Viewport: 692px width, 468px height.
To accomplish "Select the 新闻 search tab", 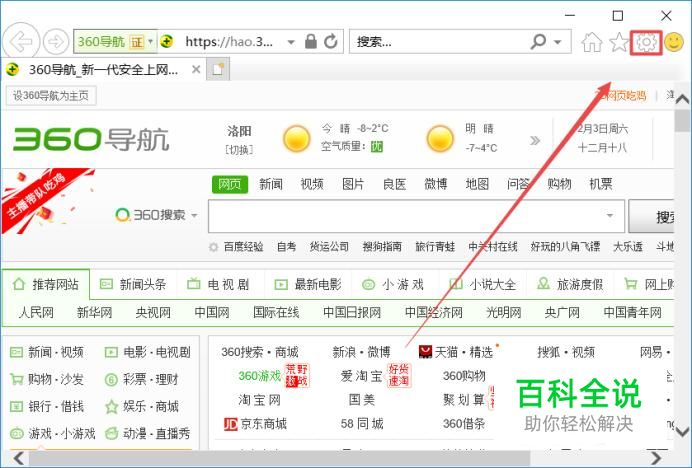I will 271,184.
